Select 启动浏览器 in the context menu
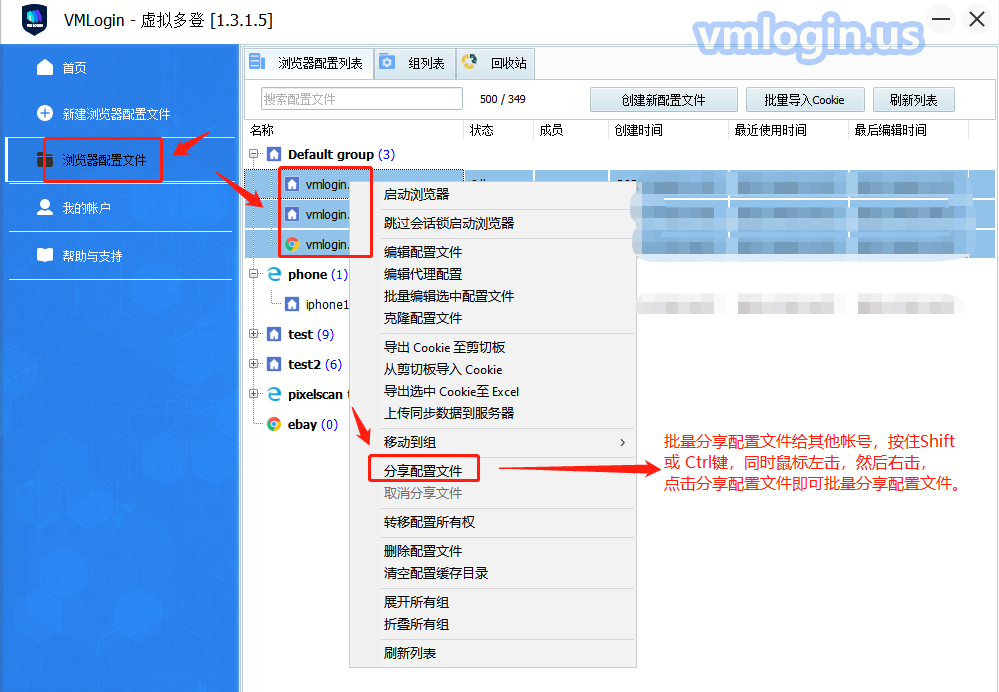Viewport: 999px width, 692px height. pyautogui.click(x=417, y=194)
